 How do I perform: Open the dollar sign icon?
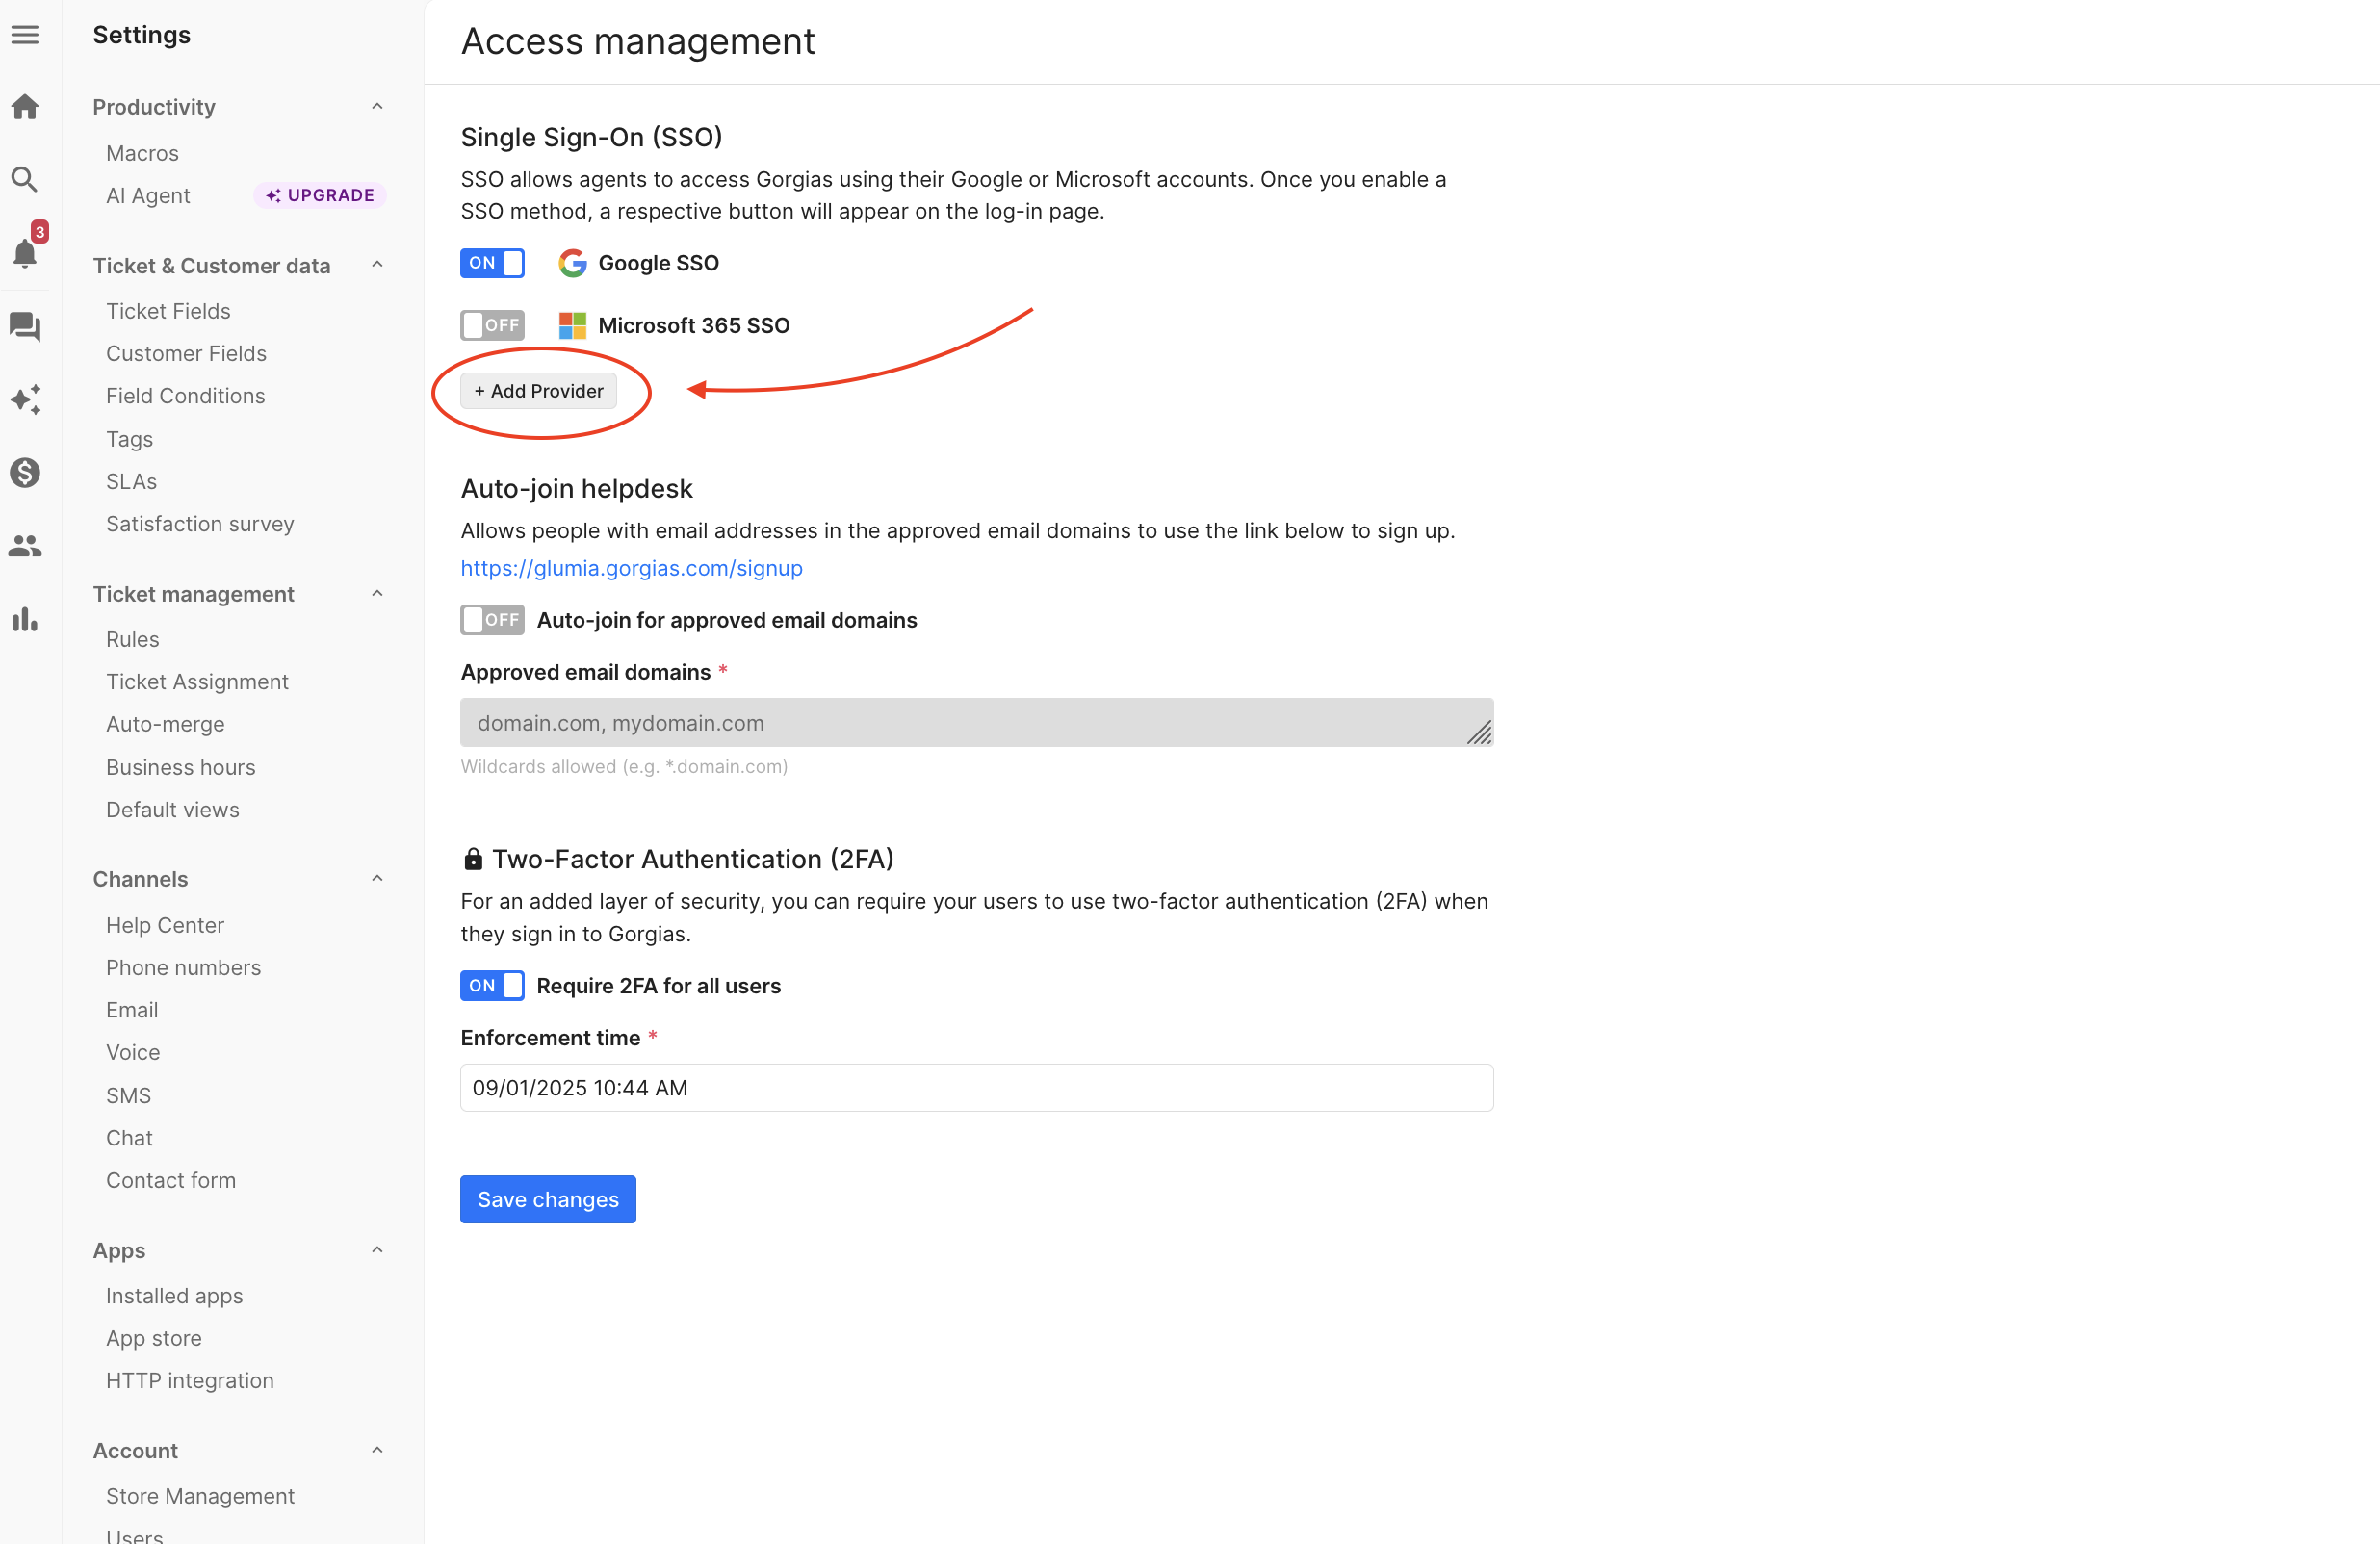pyautogui.click(x=25, y=472)
